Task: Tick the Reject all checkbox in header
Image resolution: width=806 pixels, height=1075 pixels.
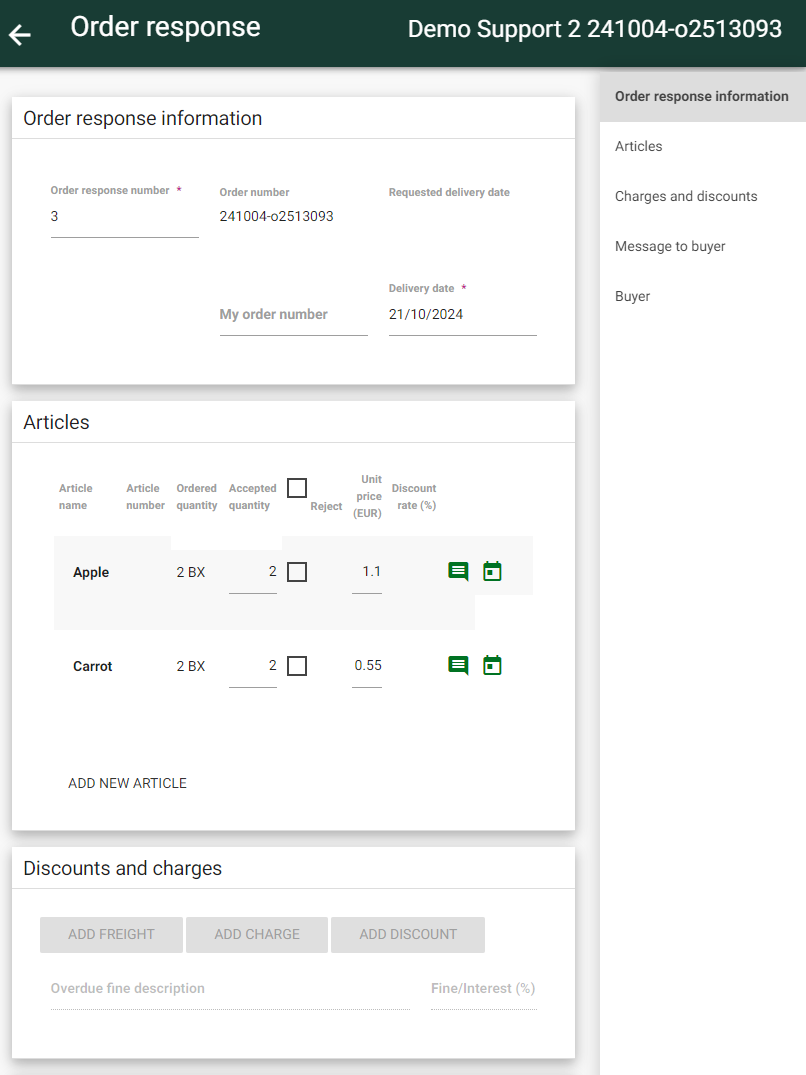Action: (297, 488)
